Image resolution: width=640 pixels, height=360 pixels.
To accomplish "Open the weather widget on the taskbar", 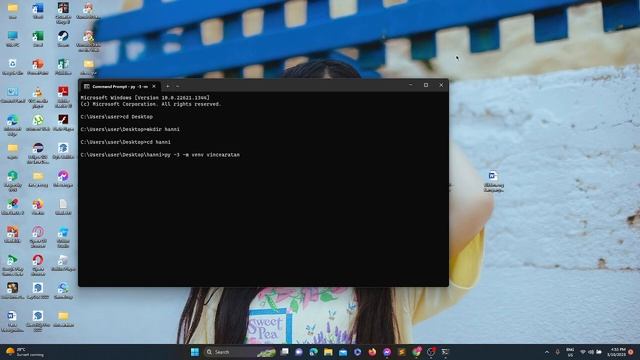I will point(24,352).
